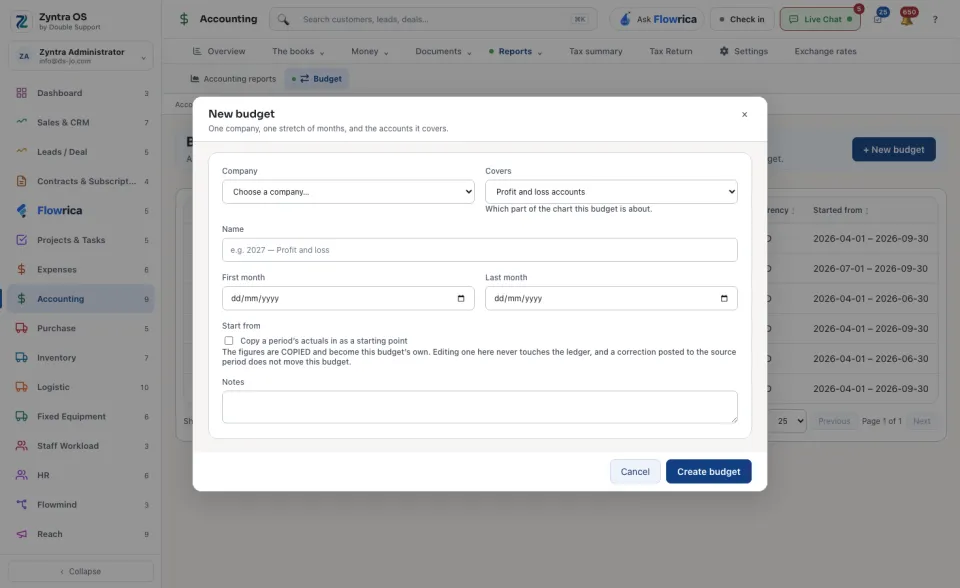Click the Flowmind branch icon
Screen dimensions: 960x588
(x=21, y=504)
